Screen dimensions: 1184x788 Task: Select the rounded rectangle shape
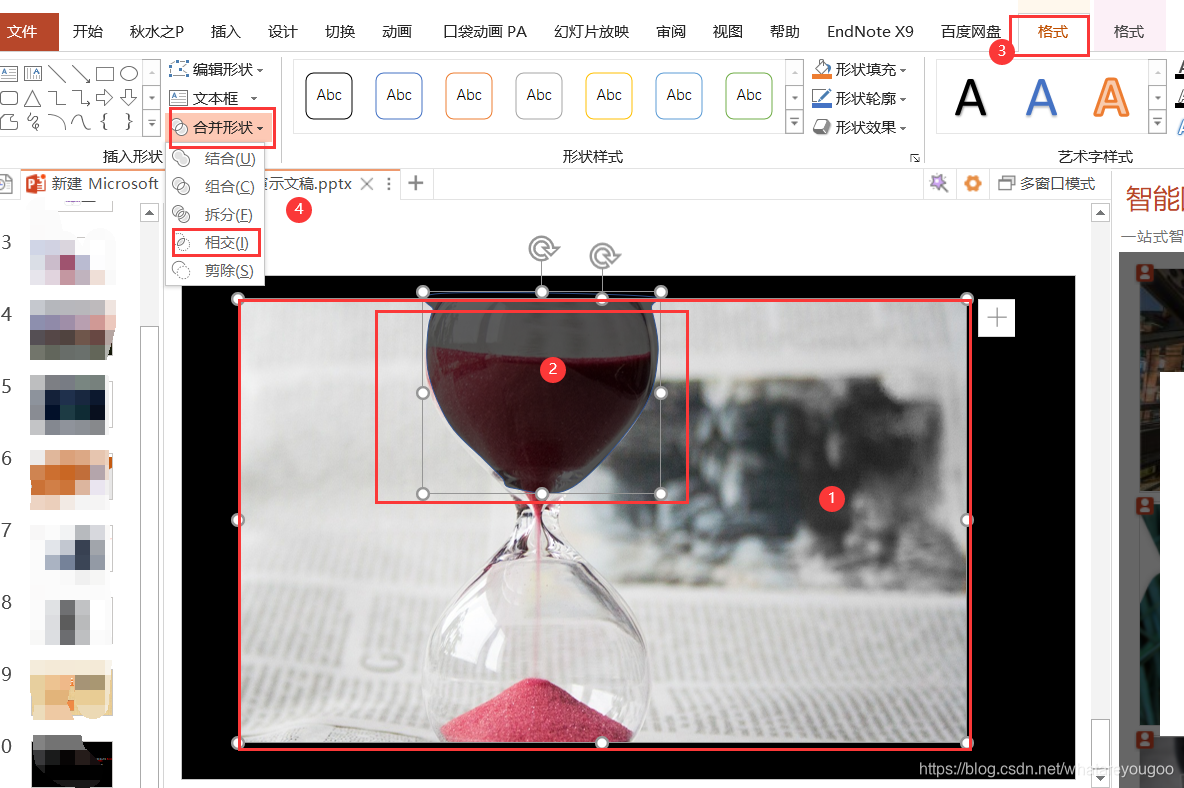click(x=9, y=97)
